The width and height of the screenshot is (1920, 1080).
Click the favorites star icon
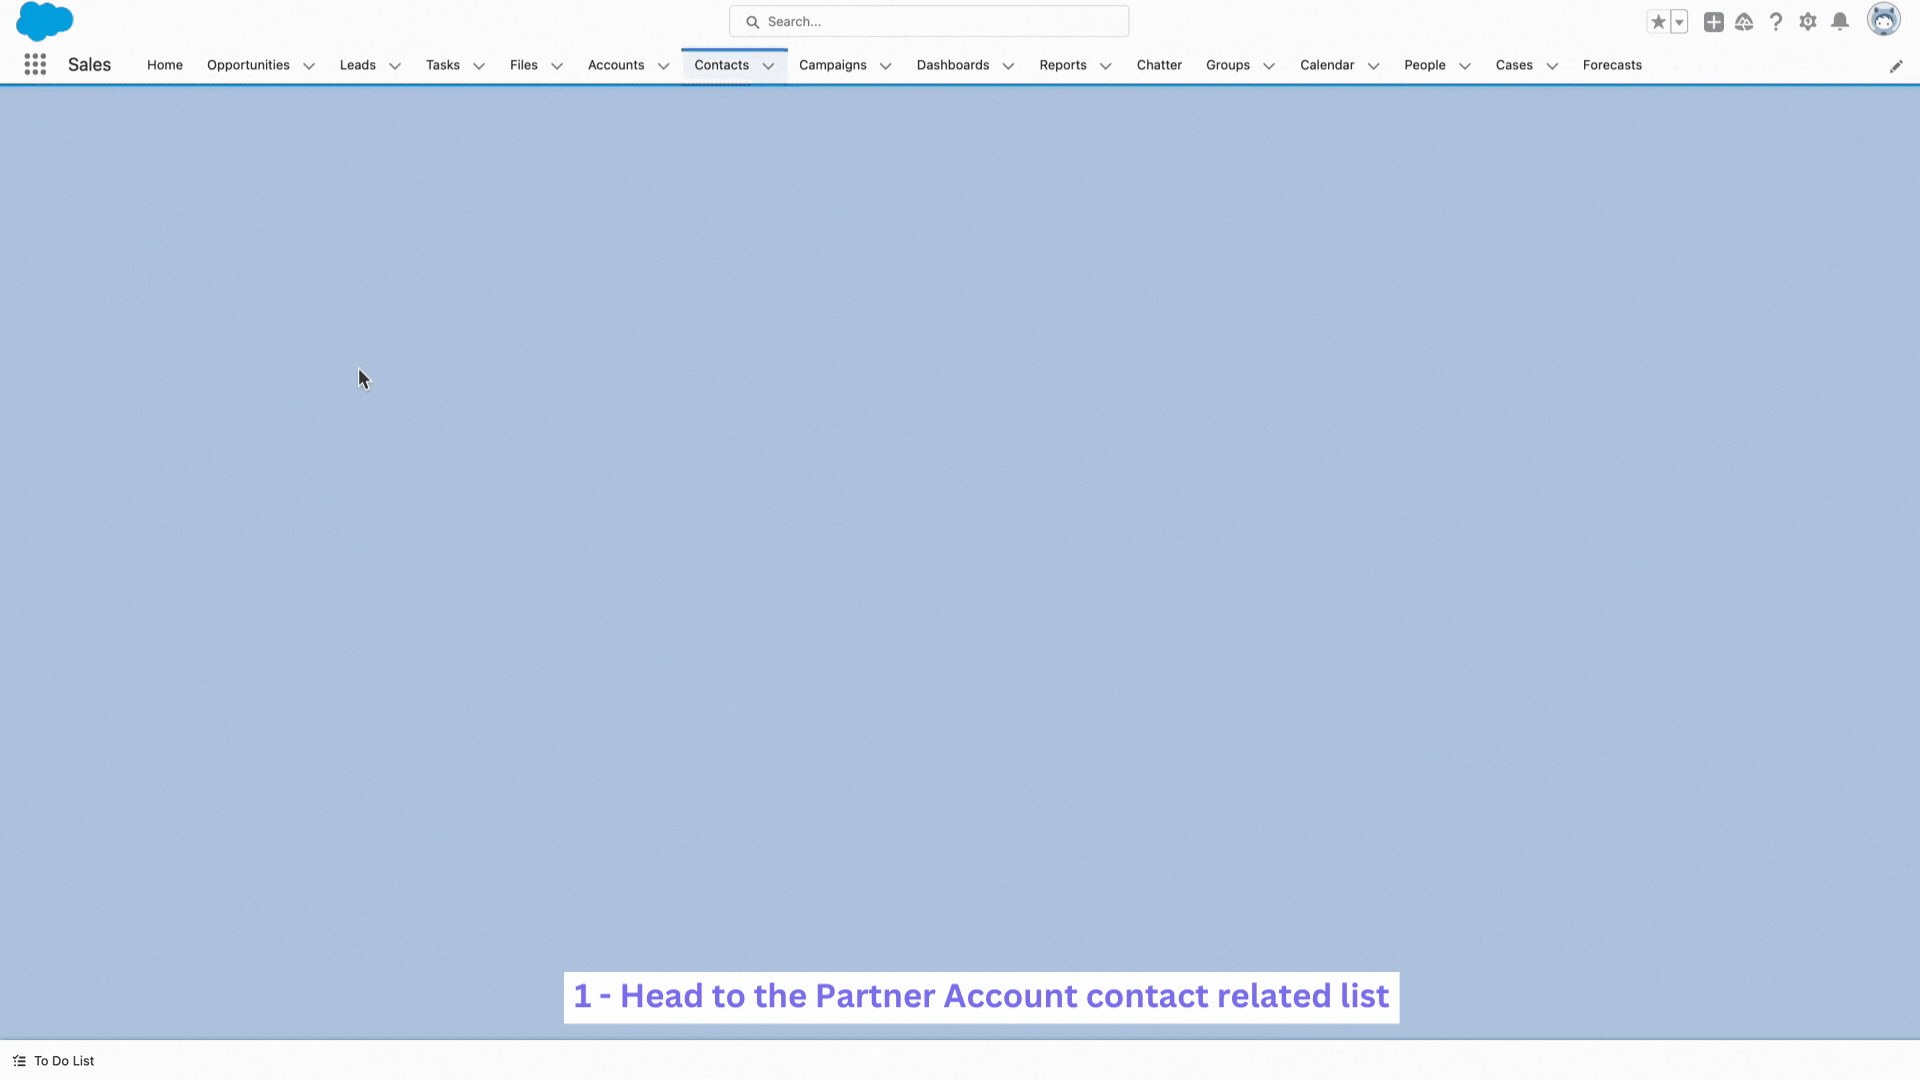coord(1659,21)
